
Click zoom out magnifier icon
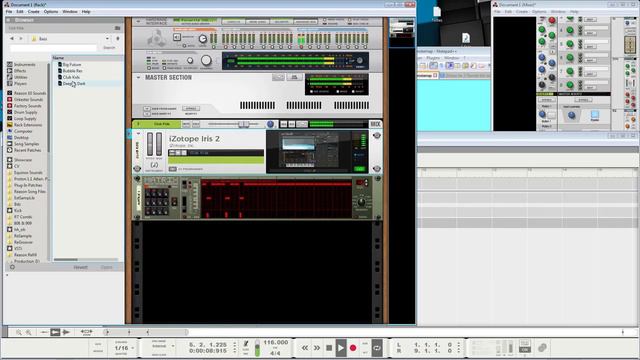19,332
